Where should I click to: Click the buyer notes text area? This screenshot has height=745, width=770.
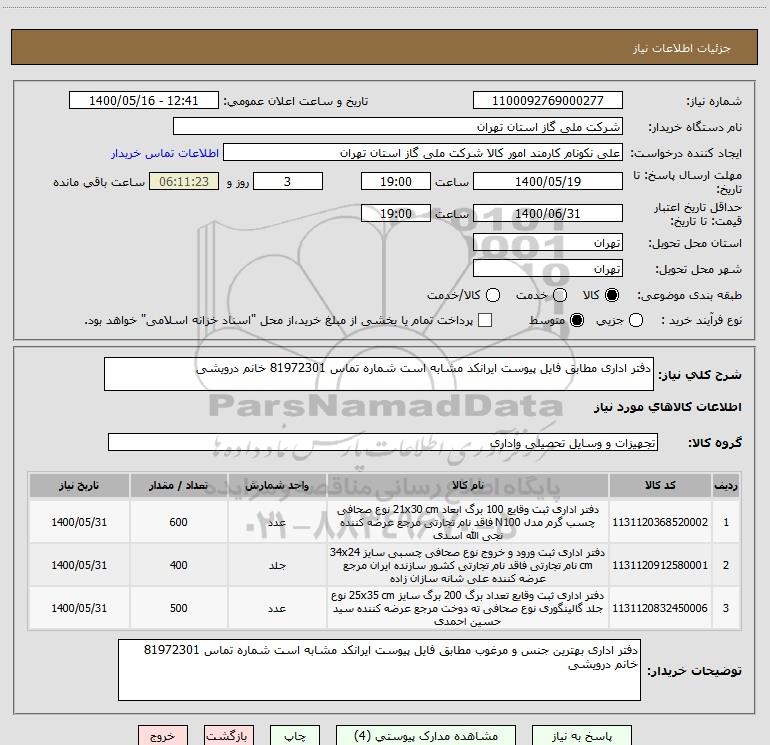pos(379,670)
